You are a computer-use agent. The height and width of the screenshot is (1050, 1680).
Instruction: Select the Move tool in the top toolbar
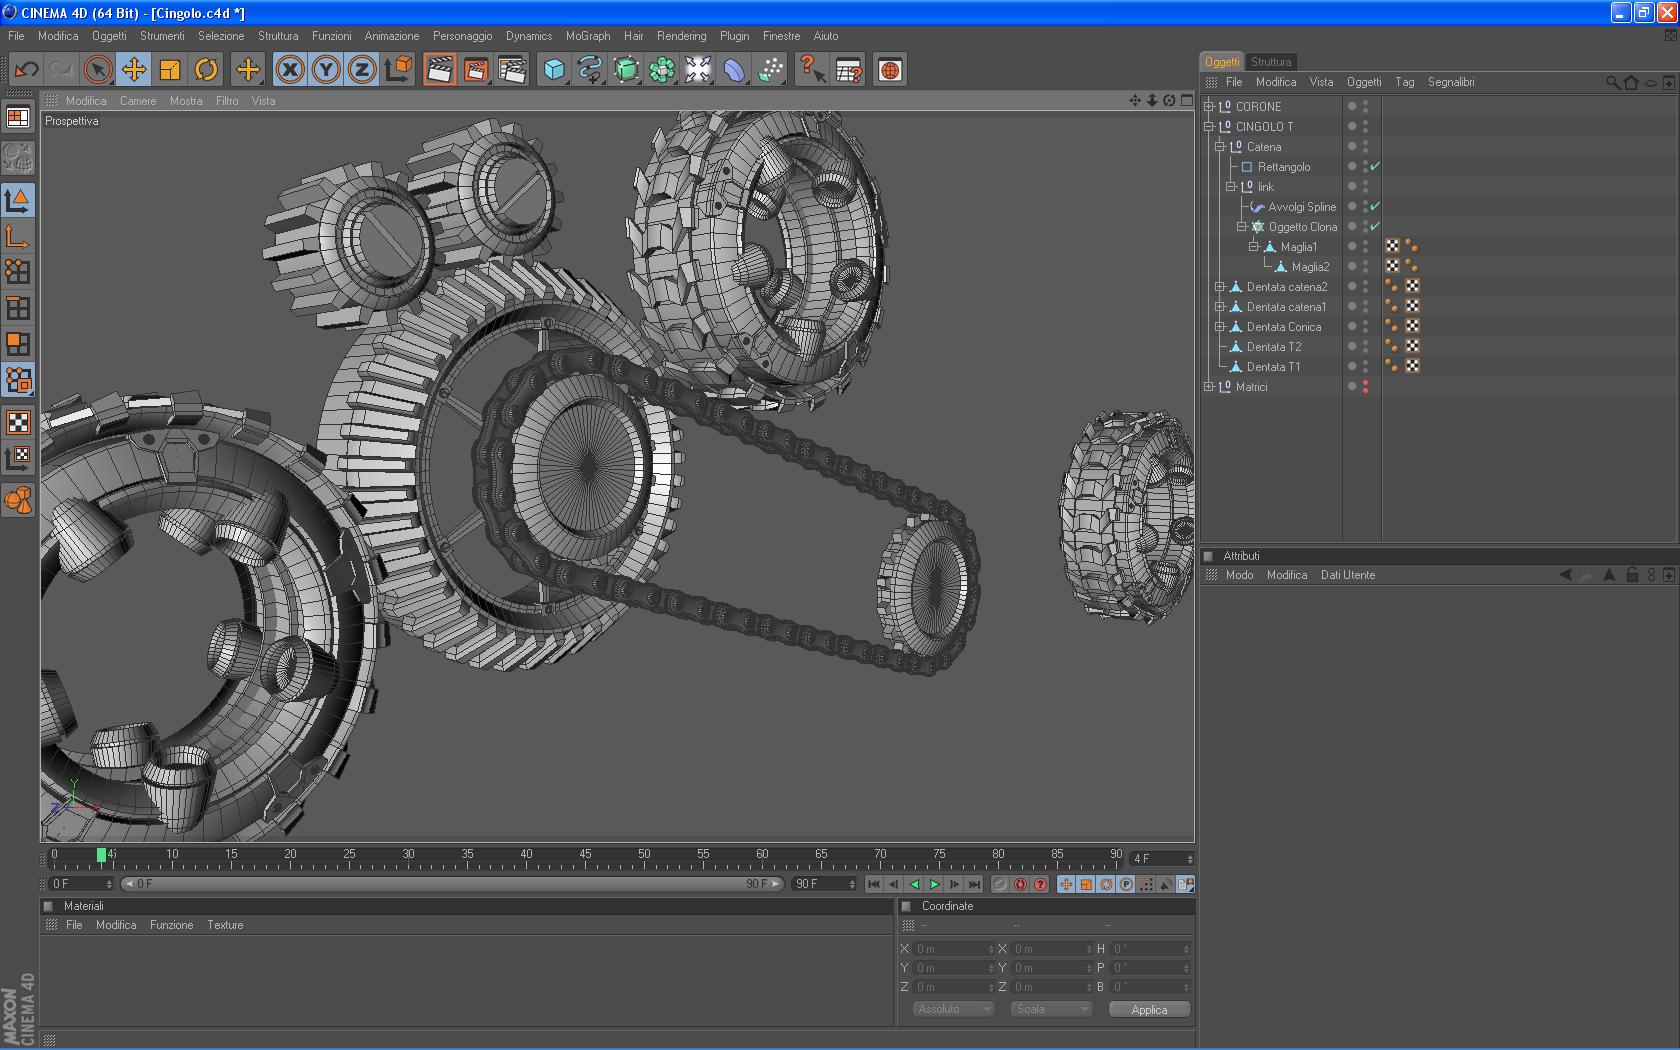134,70
